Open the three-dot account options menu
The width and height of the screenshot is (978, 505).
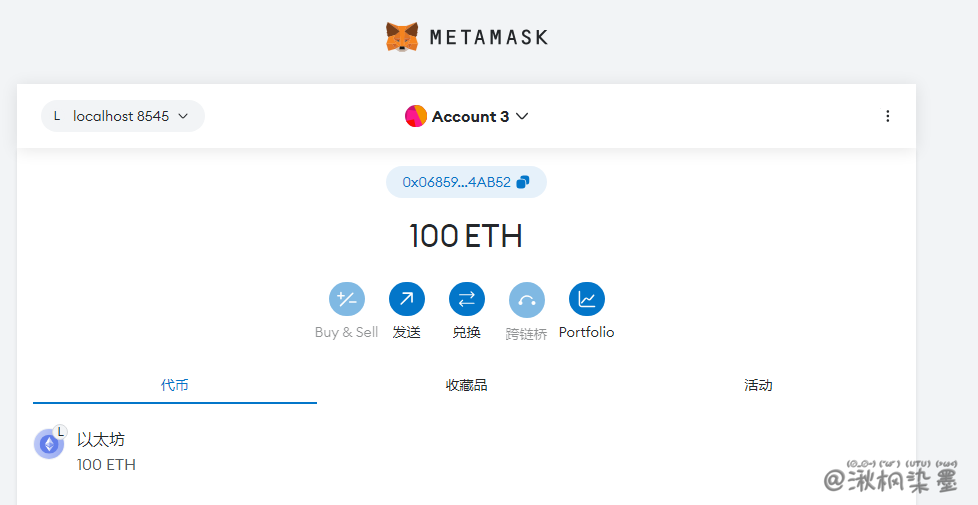pyautogui.click(x=887, y=116)
